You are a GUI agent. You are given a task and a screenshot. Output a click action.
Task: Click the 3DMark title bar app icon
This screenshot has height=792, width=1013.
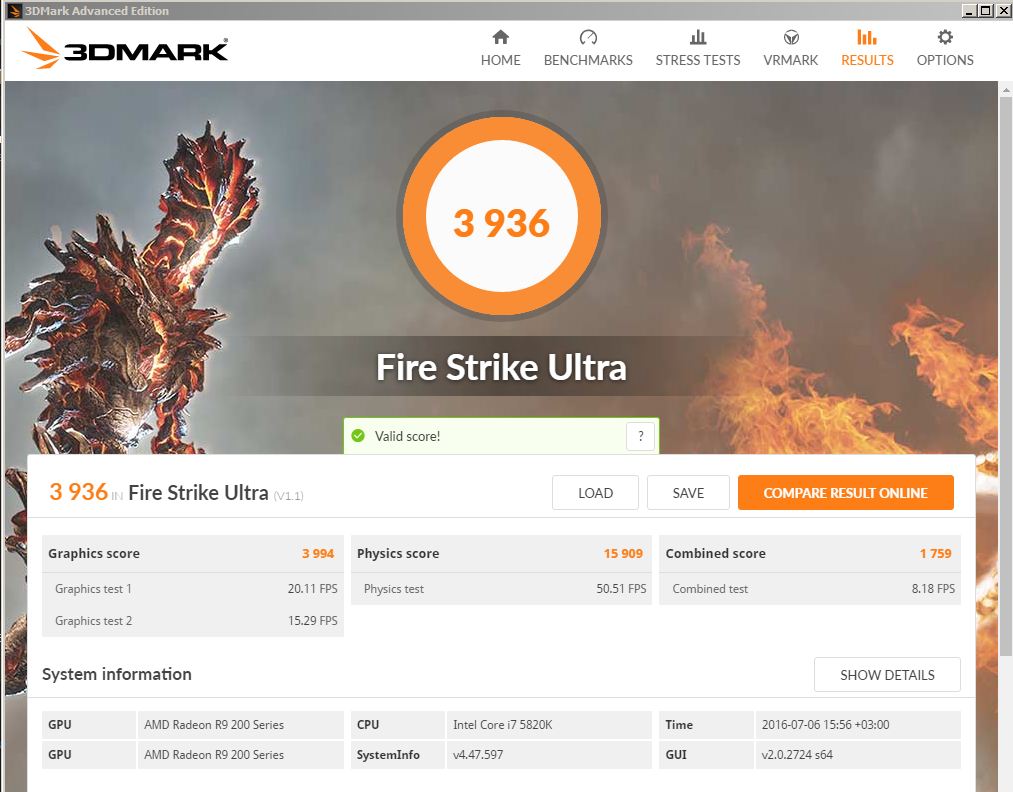14,10
